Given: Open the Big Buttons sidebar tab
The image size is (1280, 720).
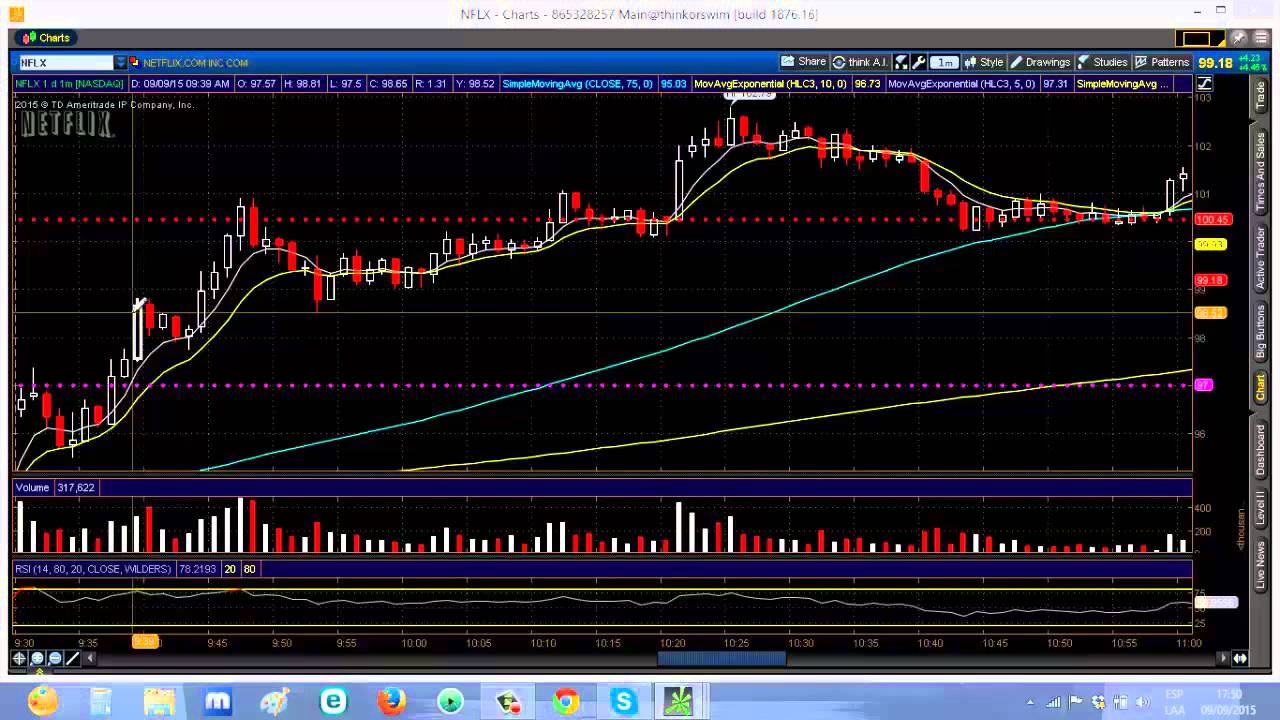Looking at the screenshot, I should pyautogui.click(x=1260, y=333).
